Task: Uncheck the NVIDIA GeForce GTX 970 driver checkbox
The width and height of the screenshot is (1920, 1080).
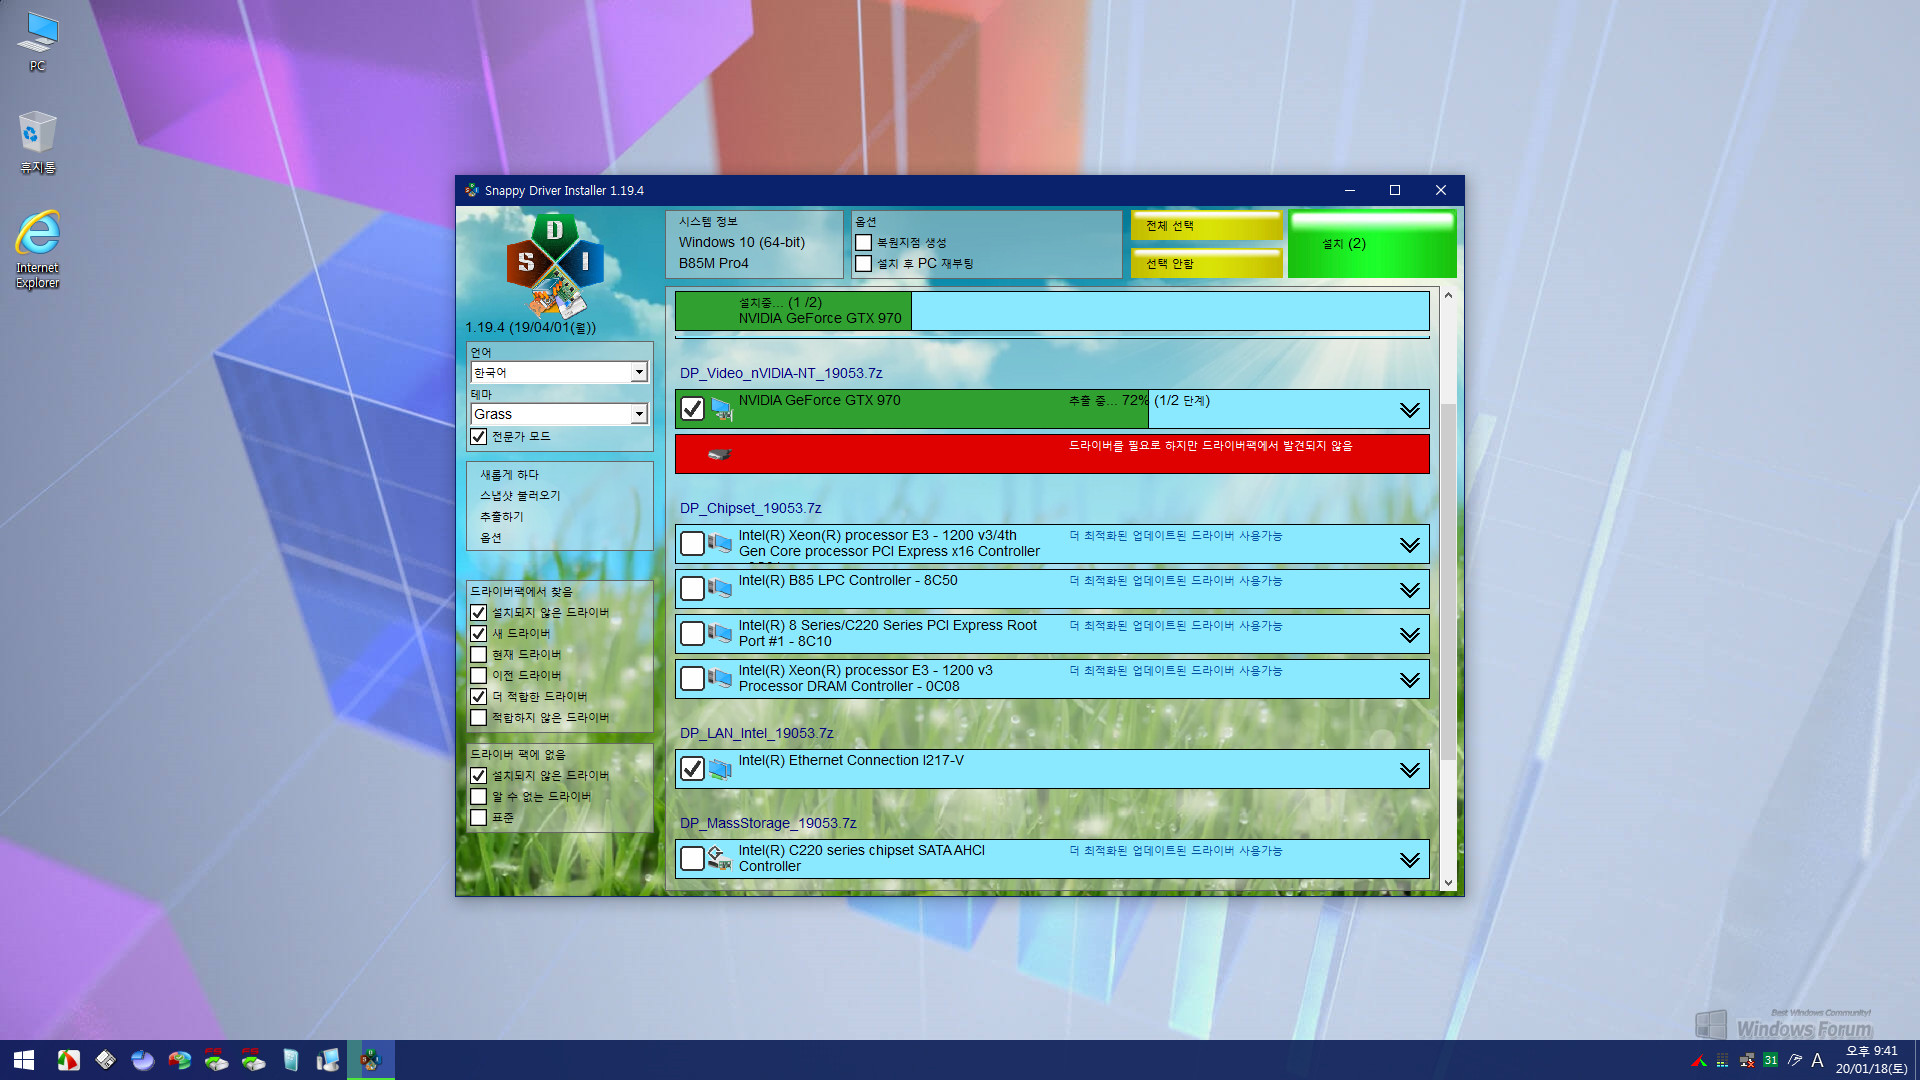Action: (x=692, y=408)
